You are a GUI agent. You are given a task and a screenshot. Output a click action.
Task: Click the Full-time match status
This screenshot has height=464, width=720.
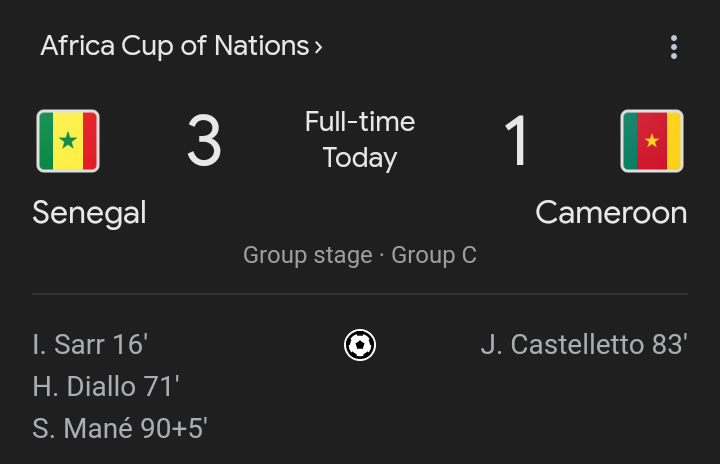coord(360,122)
